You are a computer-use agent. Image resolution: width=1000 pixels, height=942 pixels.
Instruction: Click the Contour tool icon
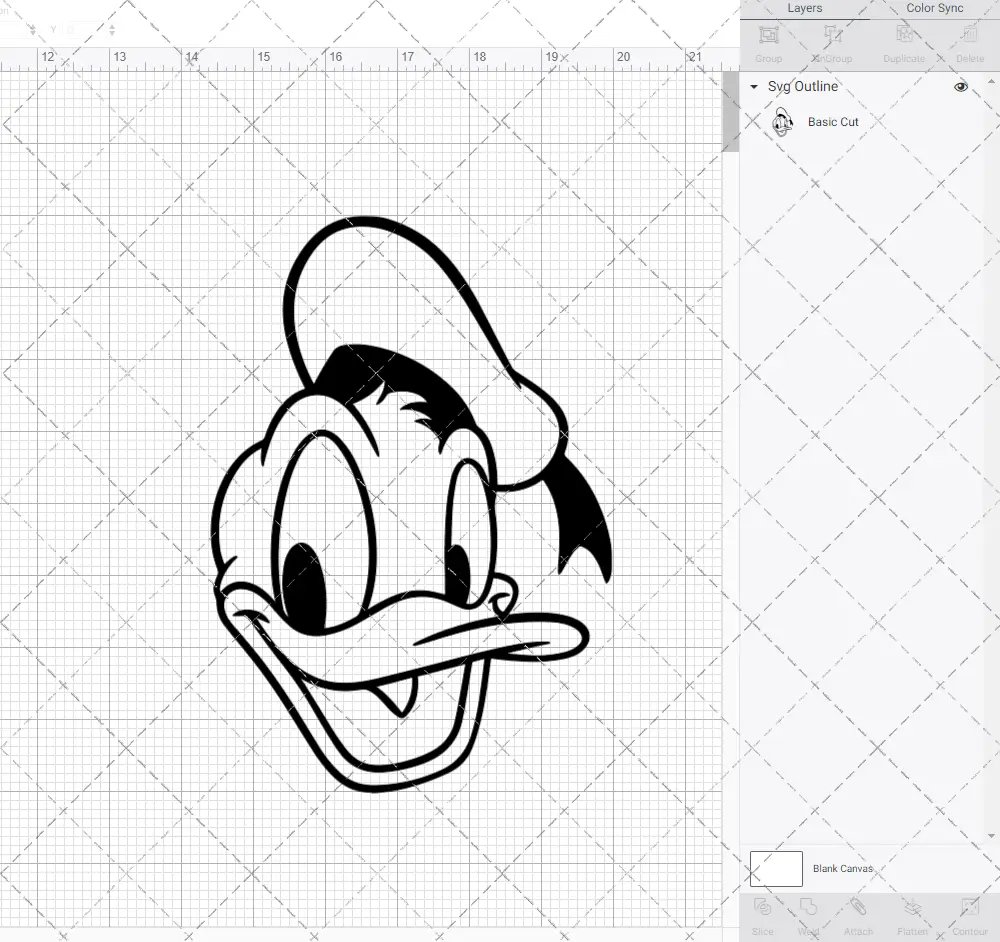click(969, 907)
